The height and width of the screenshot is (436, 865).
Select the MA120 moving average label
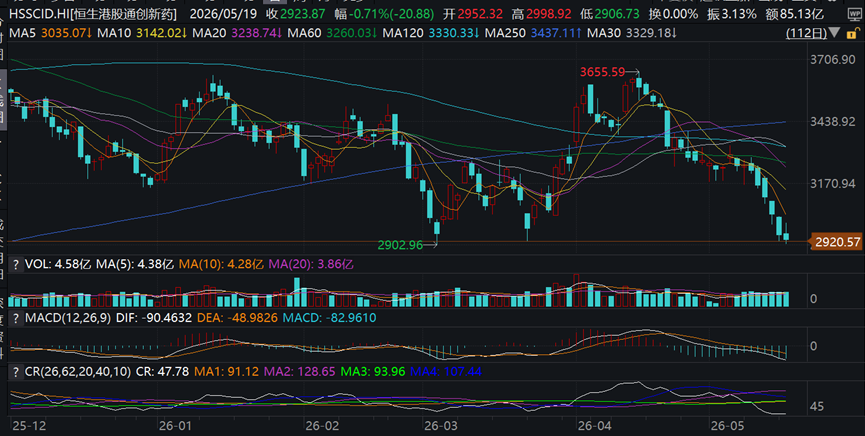tap(402, 33)
